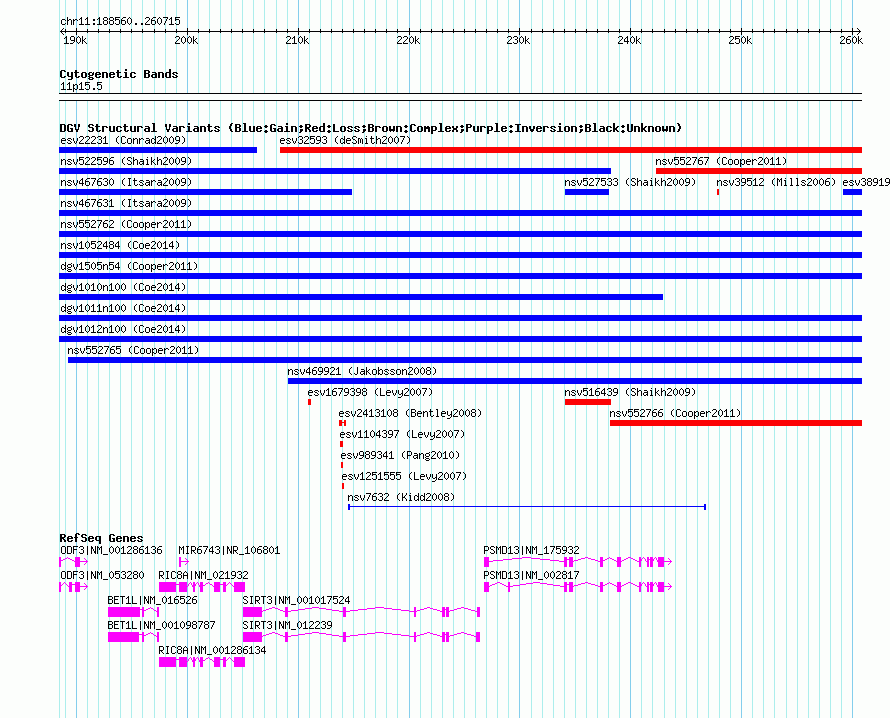Click nsv7632 (Kidd2008) thin blue line
The image size is (890, 718).
point(527,507)
